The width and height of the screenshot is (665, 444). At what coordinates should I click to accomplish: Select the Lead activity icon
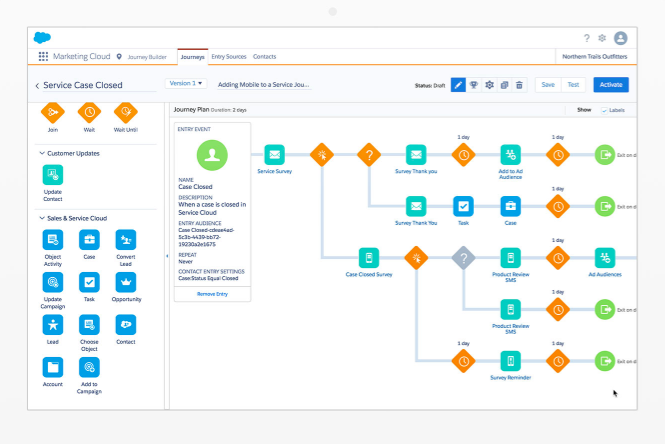tap(53, 325)
